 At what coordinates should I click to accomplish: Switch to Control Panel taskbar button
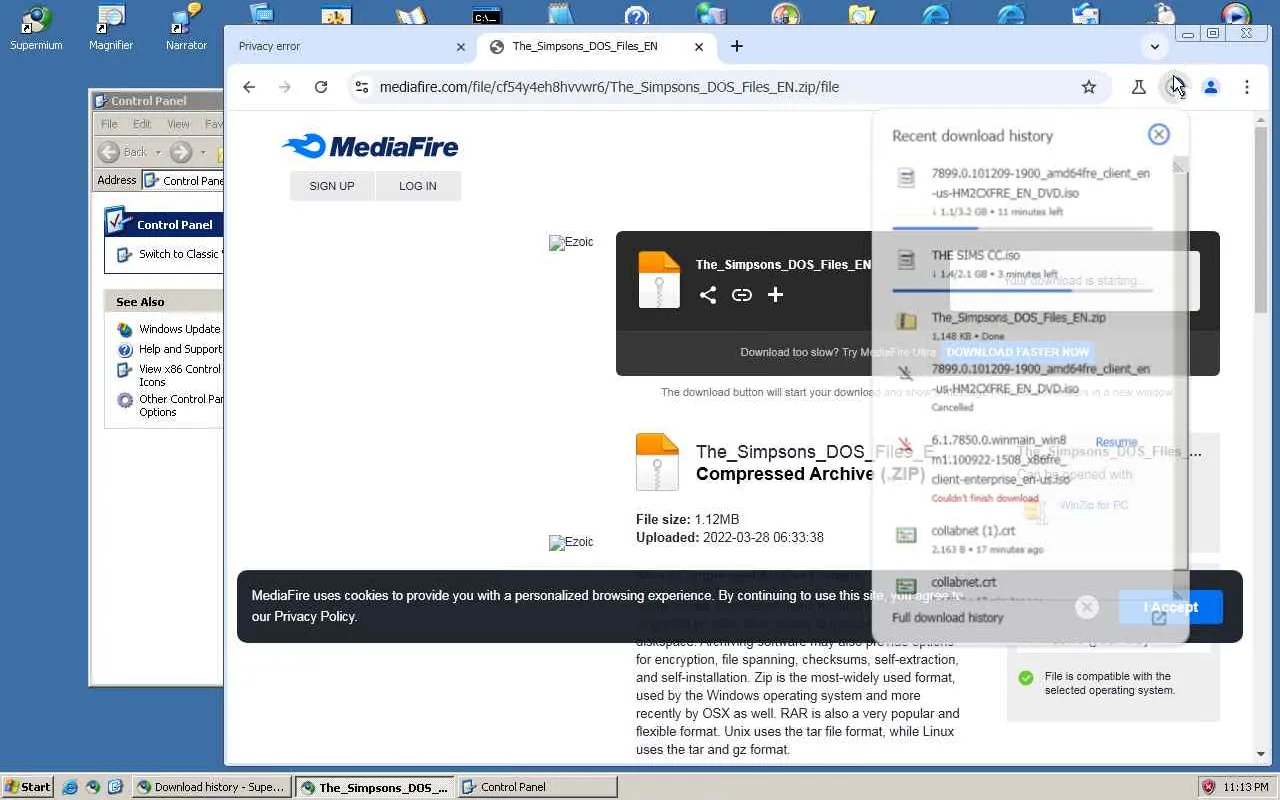click(537, 787)
